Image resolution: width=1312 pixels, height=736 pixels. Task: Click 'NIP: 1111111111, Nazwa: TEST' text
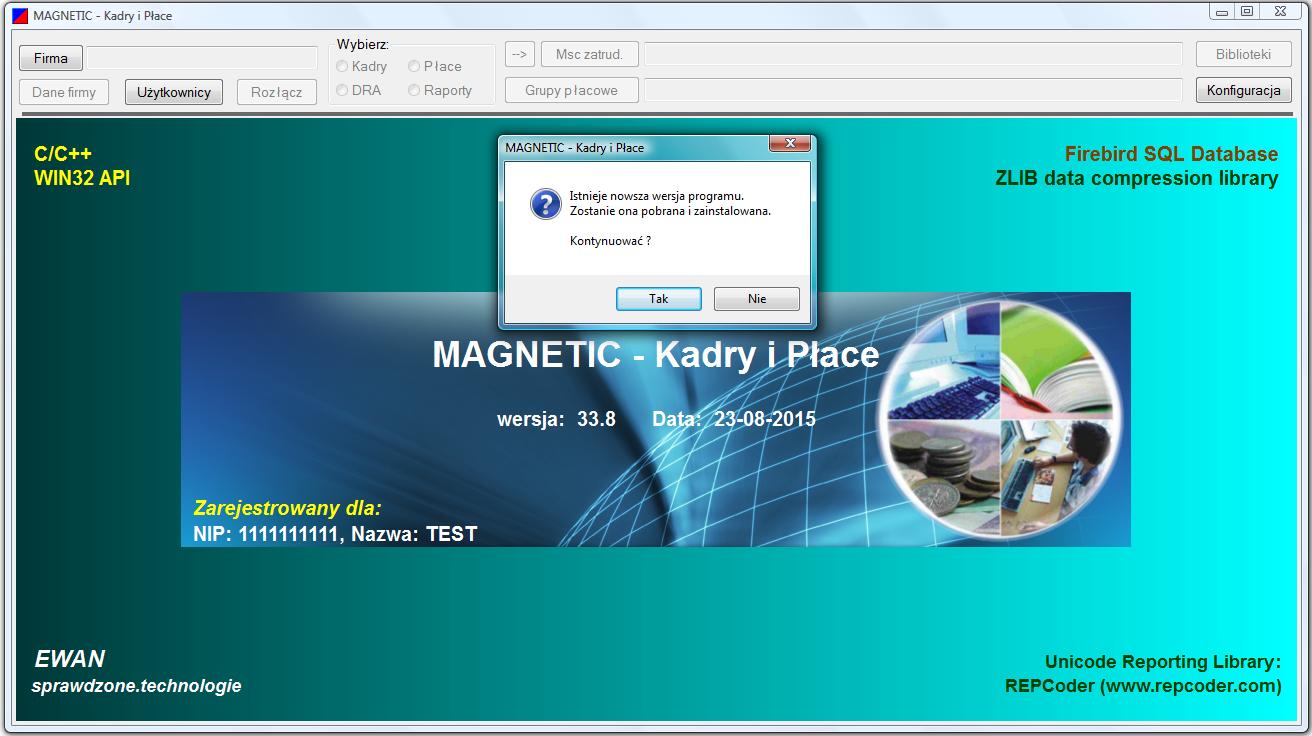coord(335,534)
